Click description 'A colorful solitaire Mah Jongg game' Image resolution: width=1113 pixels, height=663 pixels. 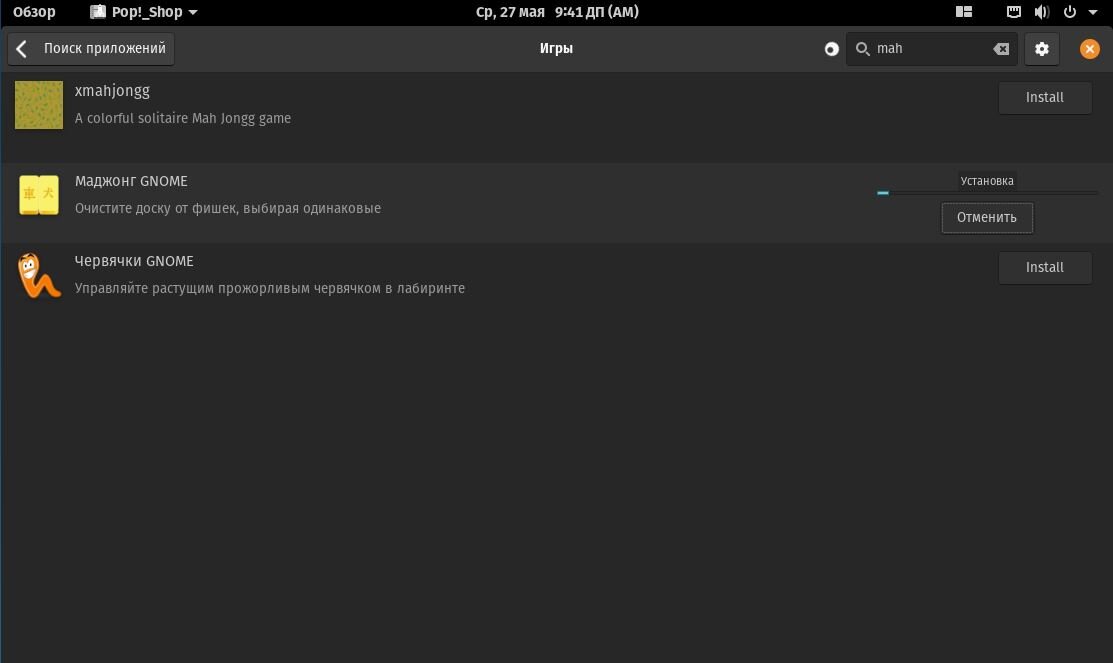click(183, 119)
